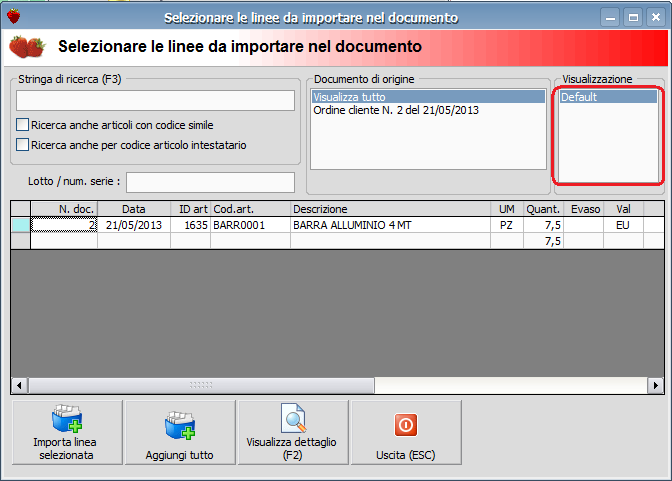The image size is (672, 481).
Task: Focus the Stringa di ricerca input field
Action: [155, 100]
